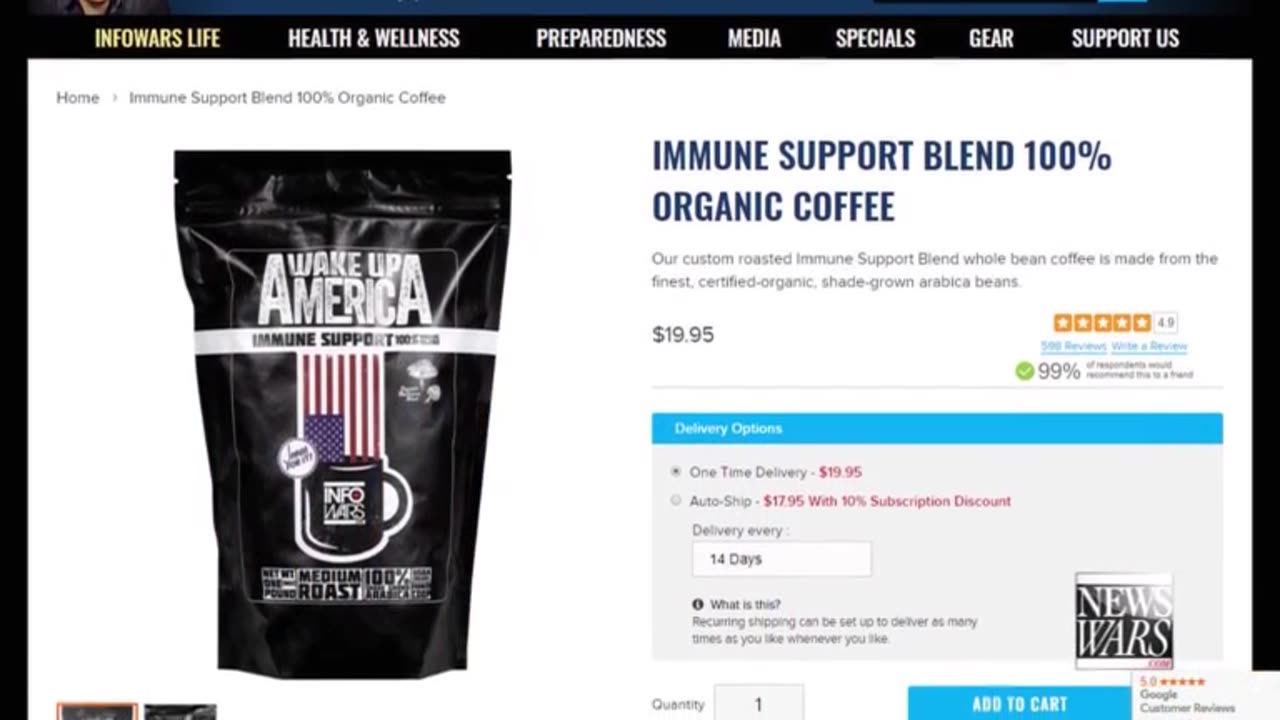
Task: Click the Write a Review link
Action: [x=1149, y=346]
